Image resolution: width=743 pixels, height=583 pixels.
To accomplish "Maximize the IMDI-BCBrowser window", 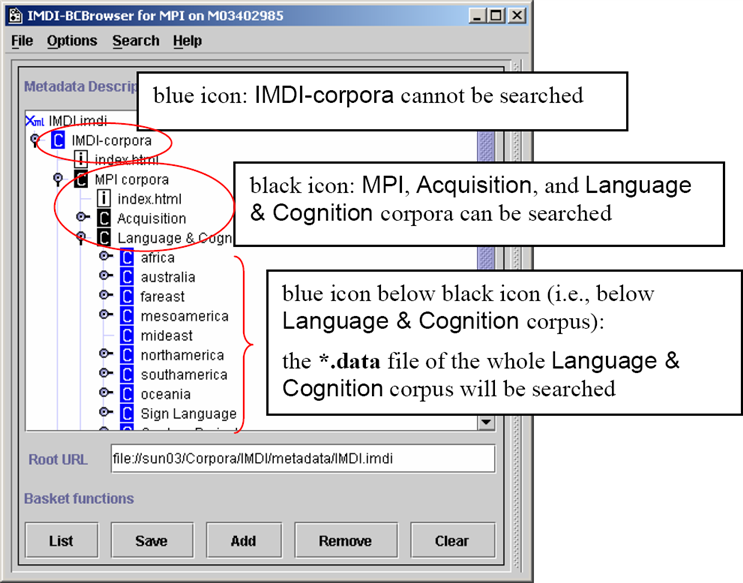I will click(x=497, y=16).
